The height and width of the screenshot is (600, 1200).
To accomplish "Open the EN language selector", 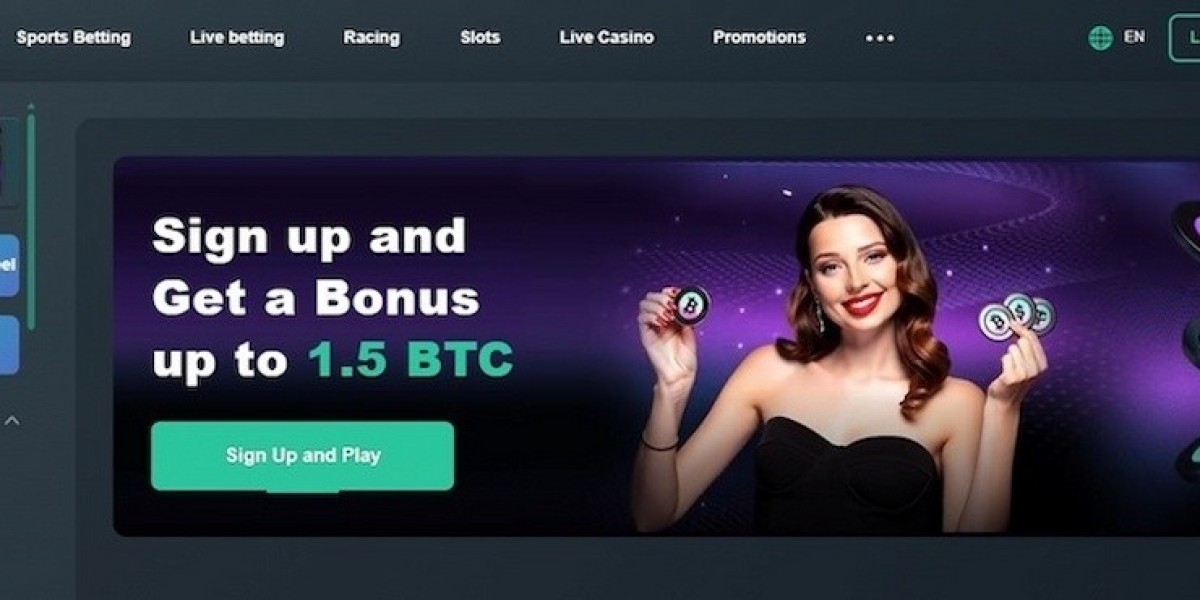I will coord(1134,37).
